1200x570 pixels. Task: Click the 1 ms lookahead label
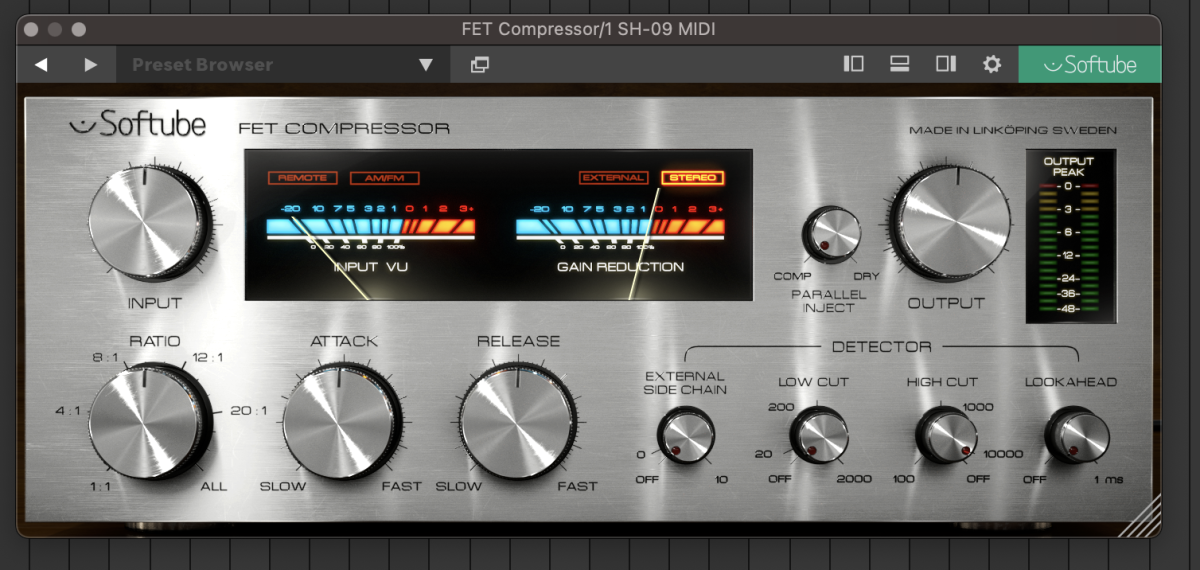pyautogui.click(x=1108, y=480)
